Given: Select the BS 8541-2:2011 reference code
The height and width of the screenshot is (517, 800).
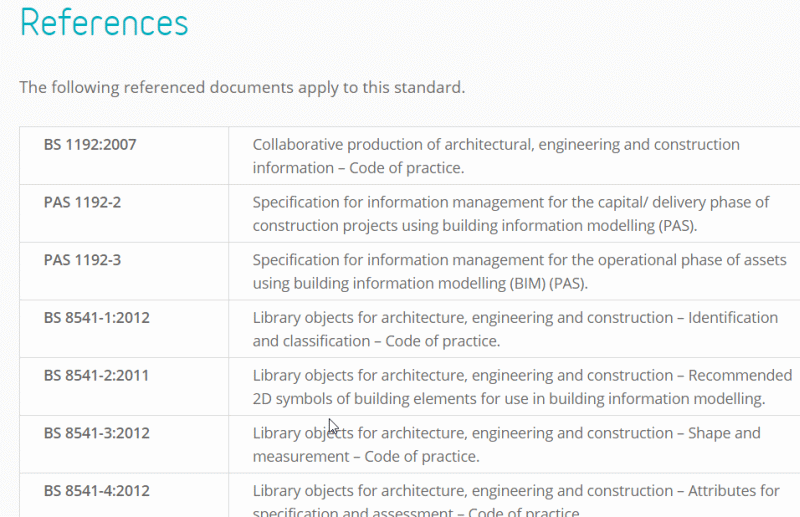Looking at the screenshot, I should (x=96, y=375).
